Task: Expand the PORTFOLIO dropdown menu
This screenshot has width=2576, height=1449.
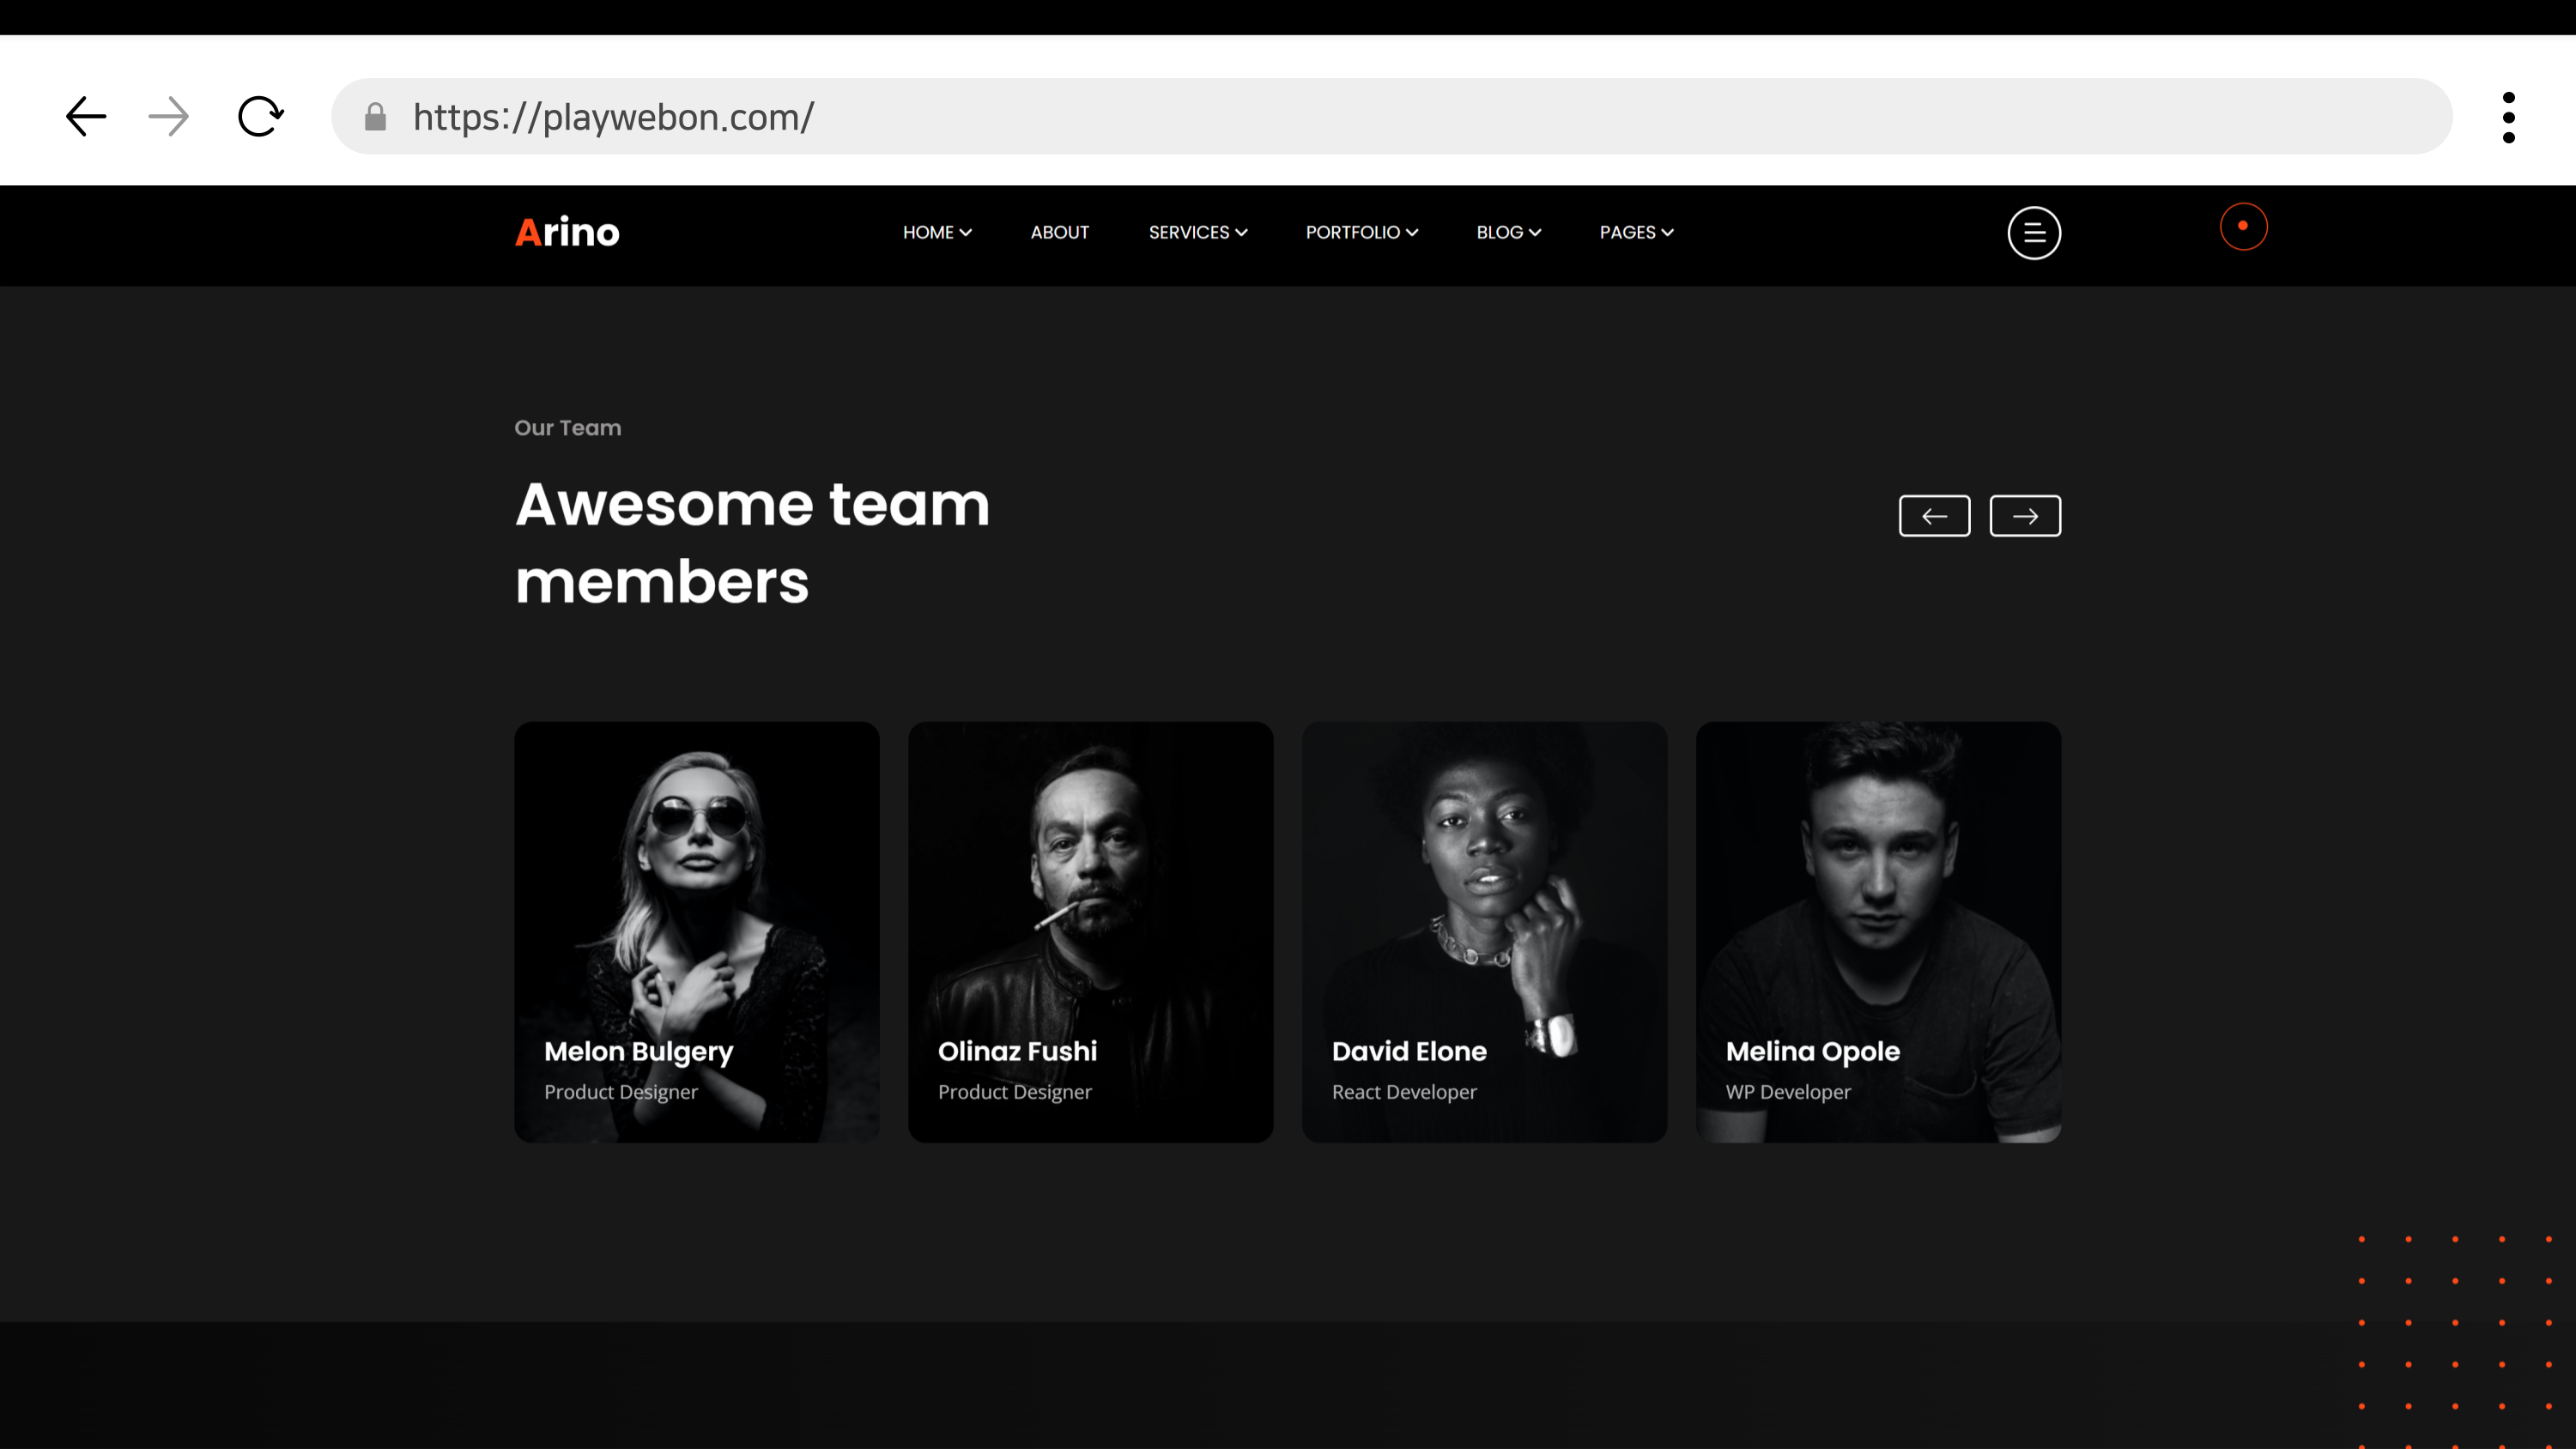Action: [x=1361, y=232]
